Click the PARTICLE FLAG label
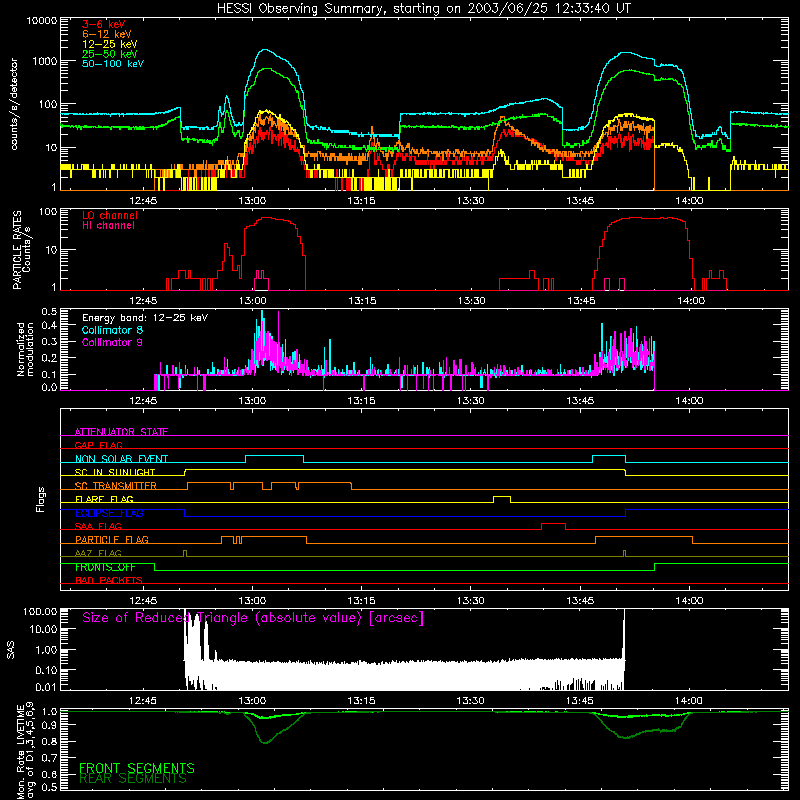The height and width of the screenshot is (800, 800). point(112,539)
